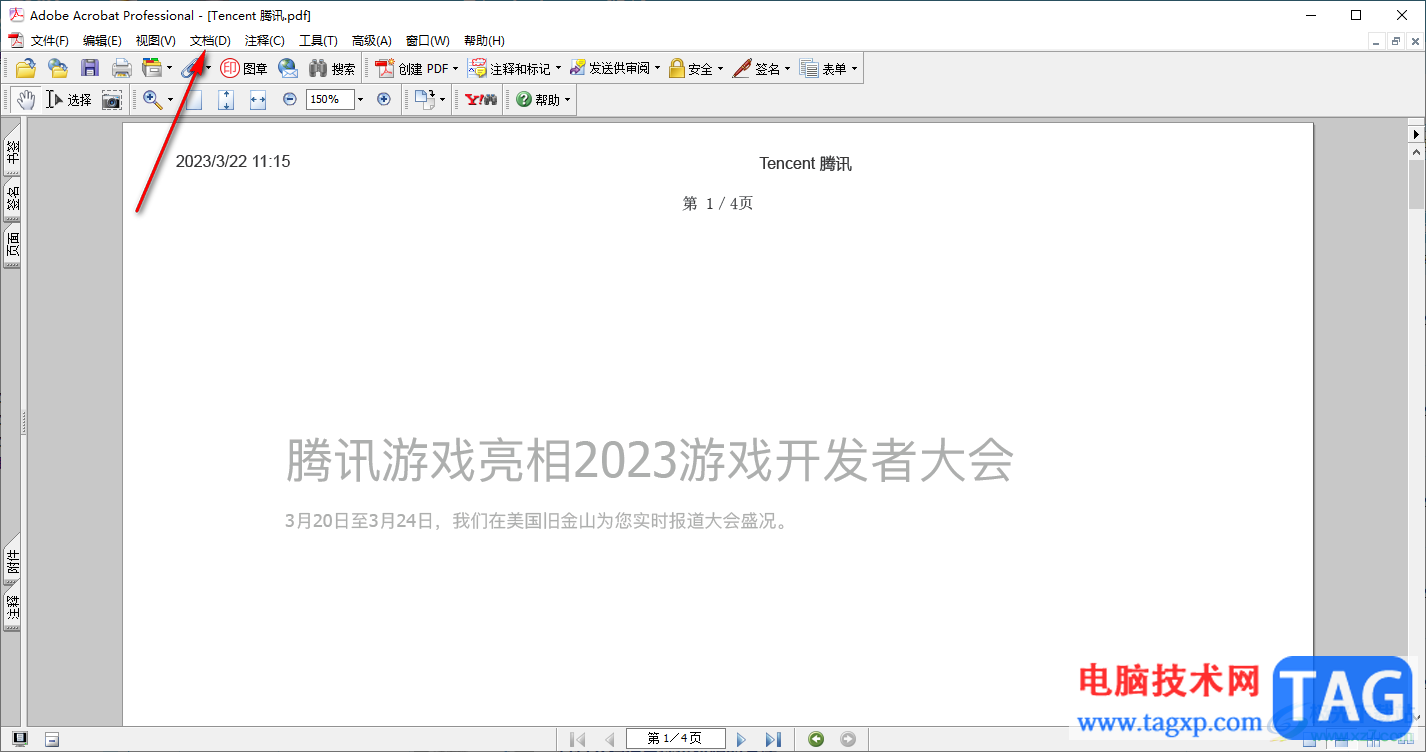Open the 注释(C) menu

point(265,40)
